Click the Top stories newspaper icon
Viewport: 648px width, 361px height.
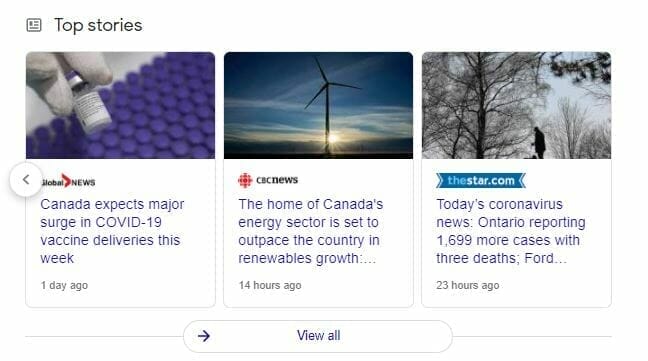click(x=34, y=25)
